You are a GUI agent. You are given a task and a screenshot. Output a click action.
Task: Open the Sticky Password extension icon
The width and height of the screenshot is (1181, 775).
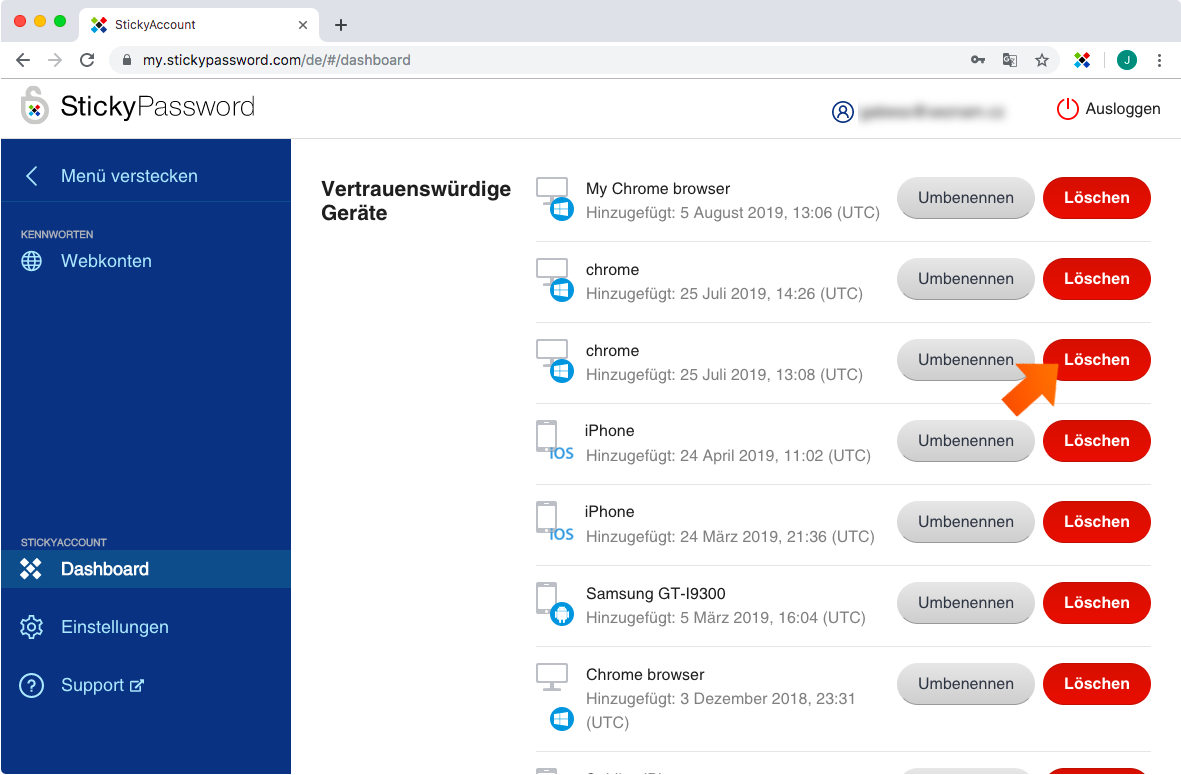pos(1082,60)
